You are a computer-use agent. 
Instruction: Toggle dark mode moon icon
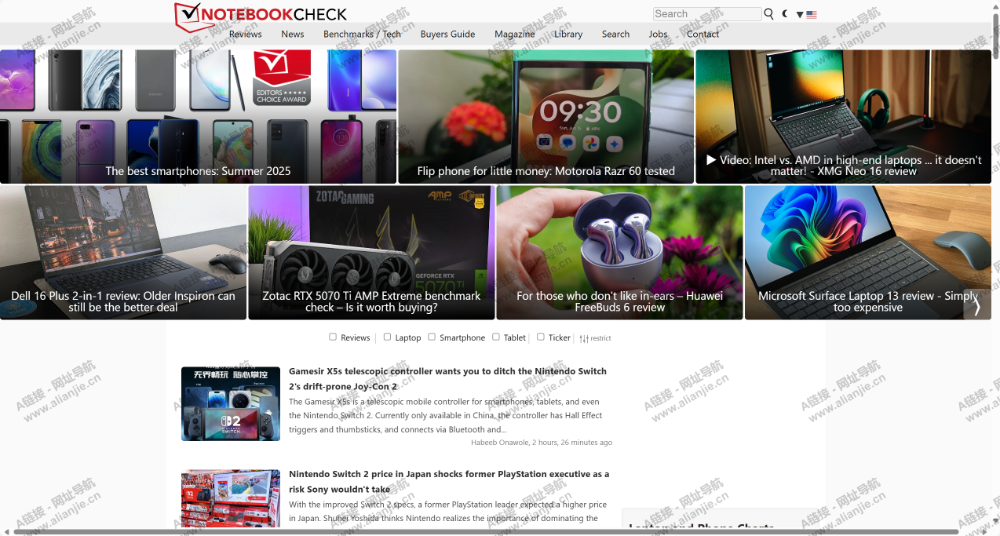(785, 13)
